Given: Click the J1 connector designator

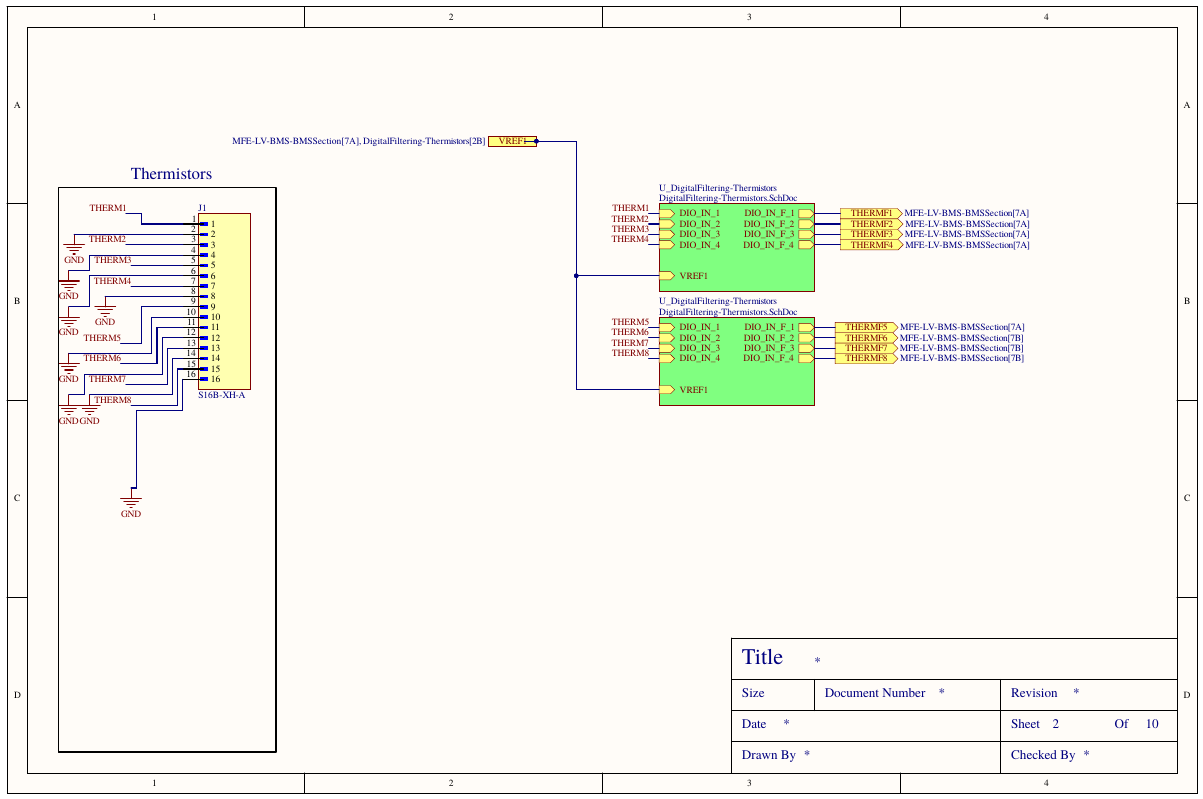Looking at the screenshot, I should click(202, 208).
